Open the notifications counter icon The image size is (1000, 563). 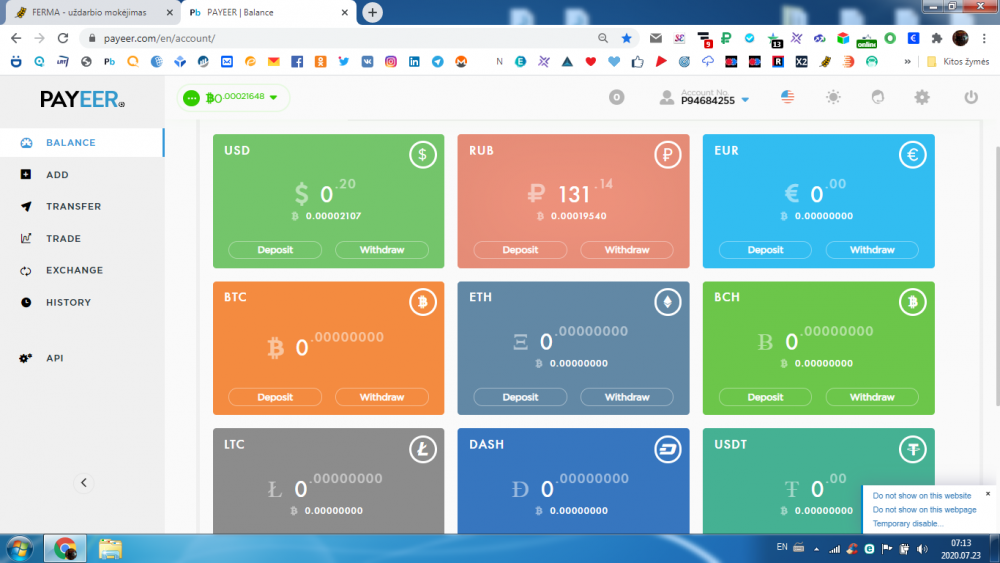tap(616, 97)
